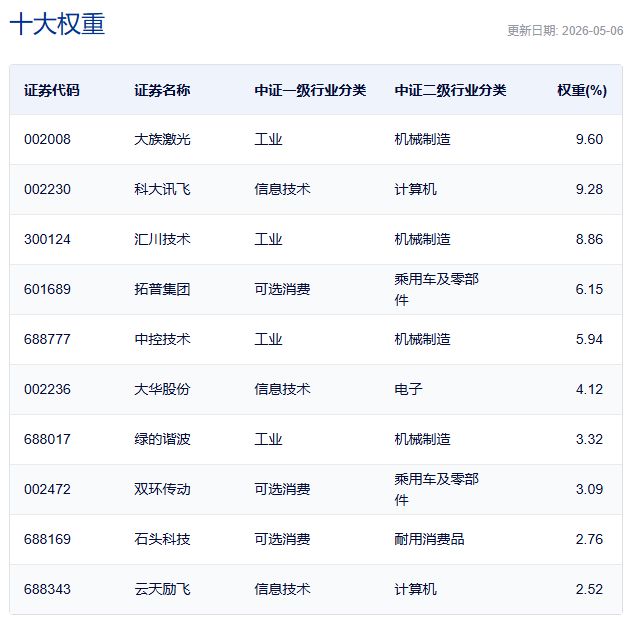This screenshot has width=628, height=621.
Task: Click weight value 2.52
Action: point(589,589)
